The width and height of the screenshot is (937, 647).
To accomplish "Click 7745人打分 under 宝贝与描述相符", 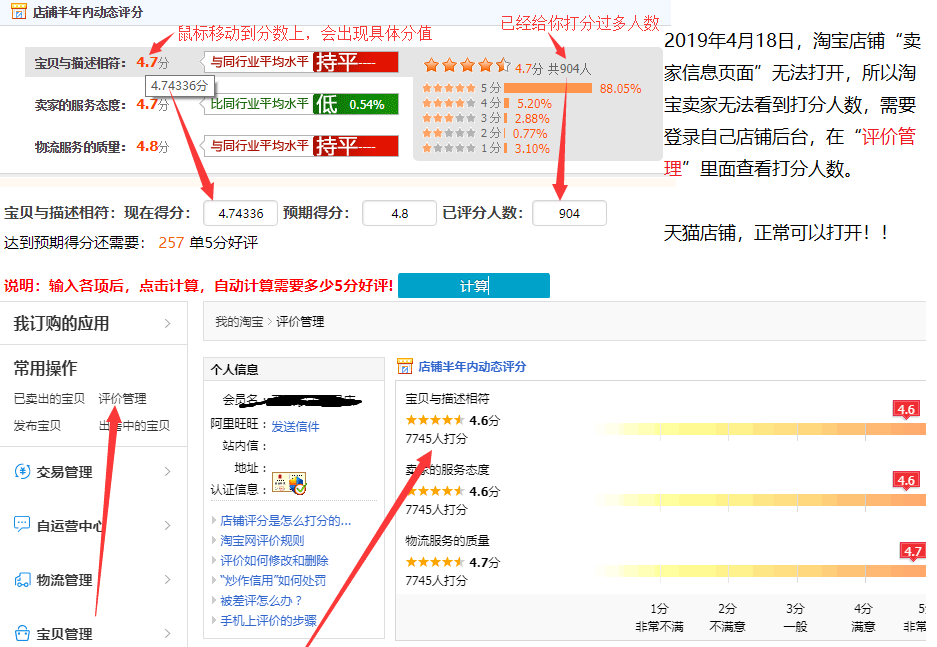I will 436,439.
